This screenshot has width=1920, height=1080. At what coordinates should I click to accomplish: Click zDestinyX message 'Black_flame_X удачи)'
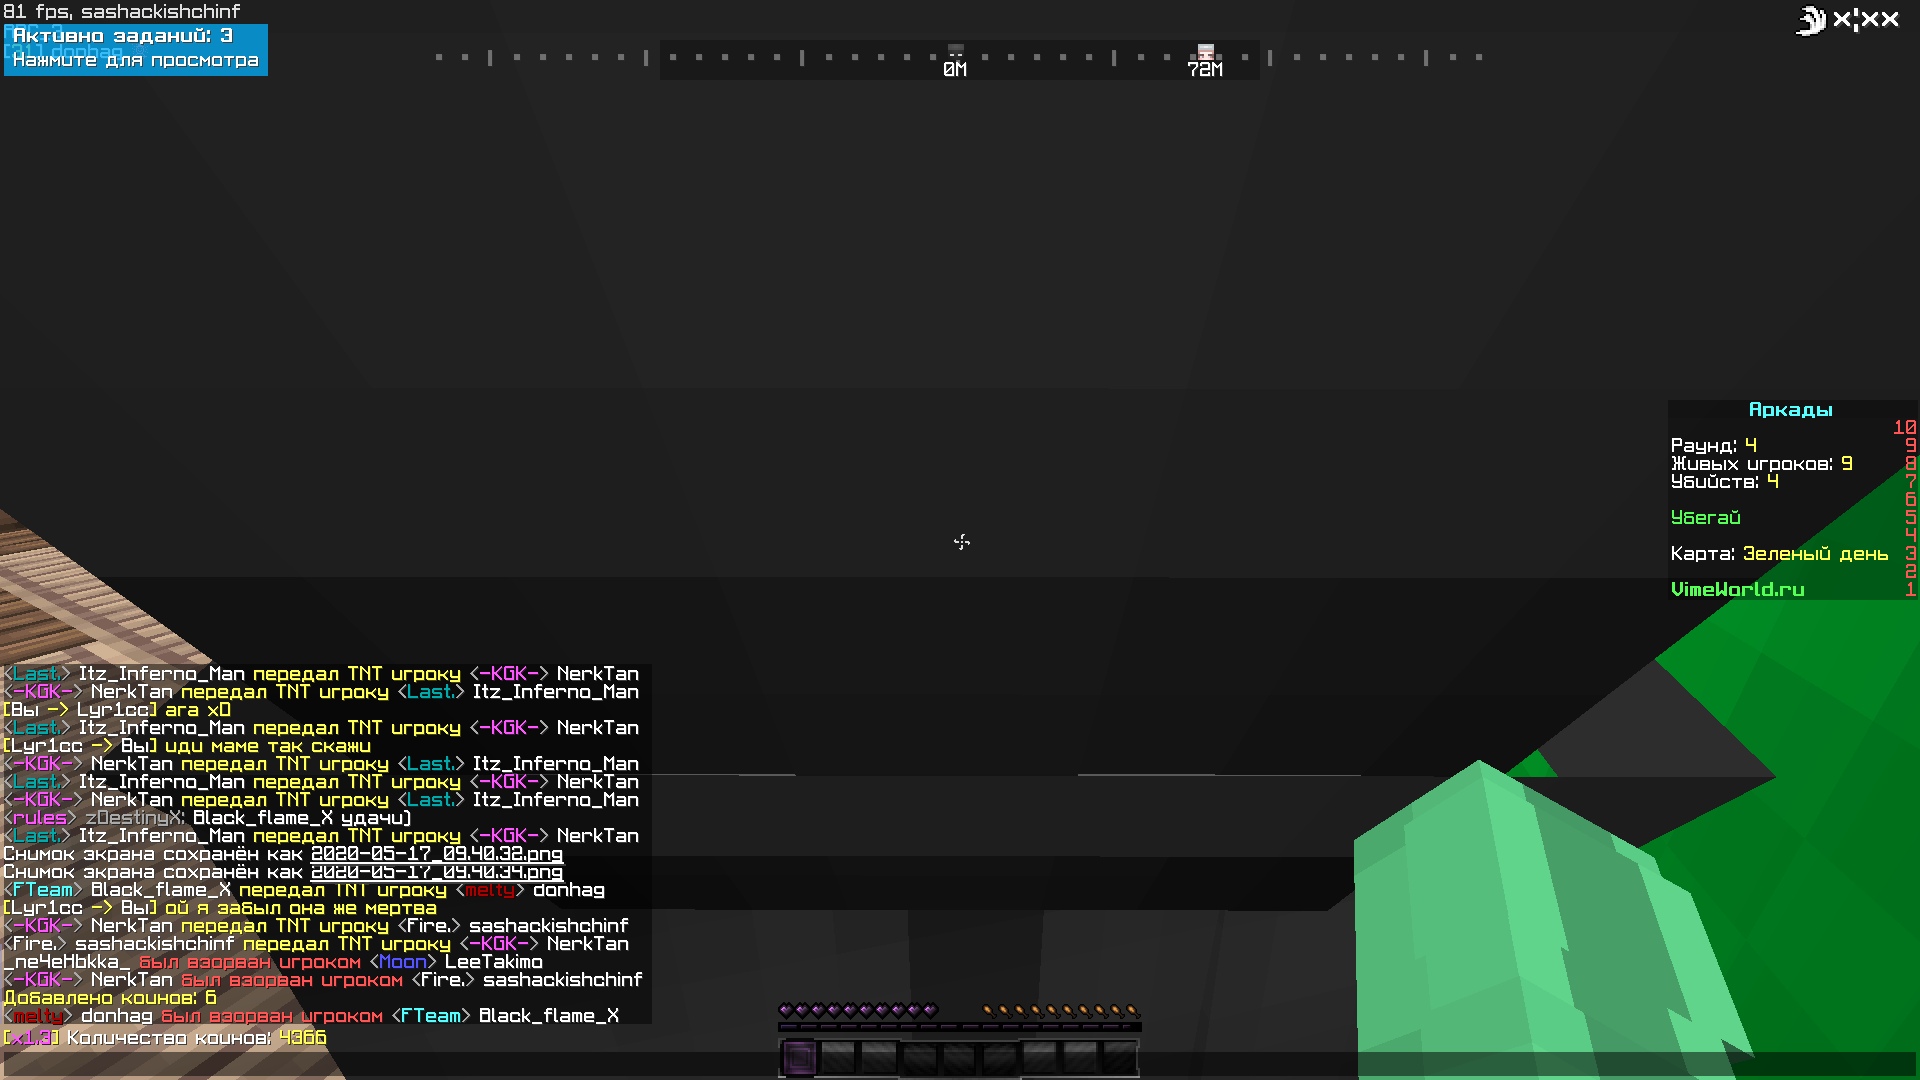(x=302, y=818)
